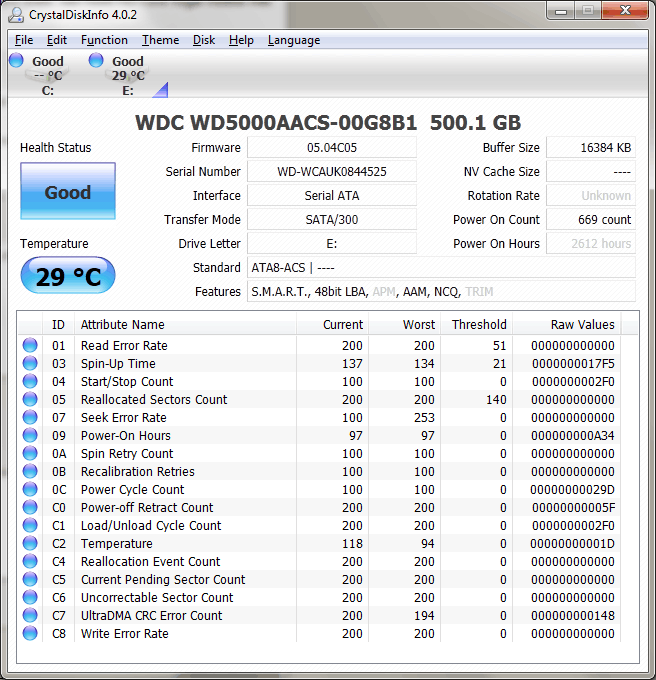This screenshot has width=656, height=680.
Task: Open the Disk menu
Action: [204, 40]
